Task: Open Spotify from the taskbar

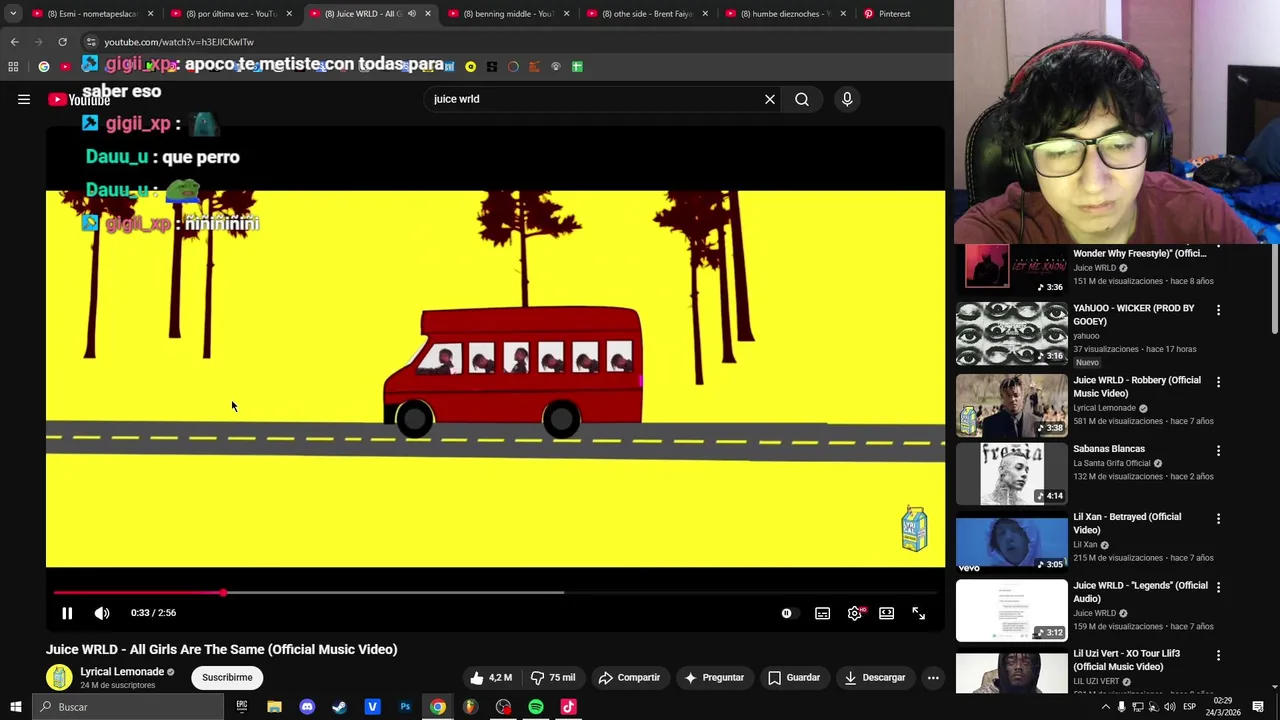Action: [x=536, y=707]
